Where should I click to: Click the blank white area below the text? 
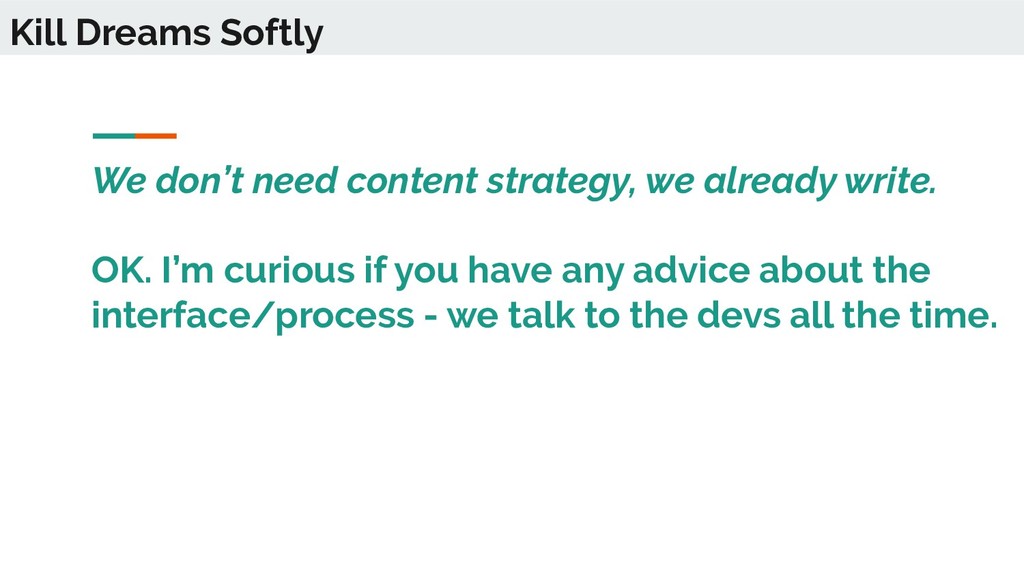click(512, 457)
